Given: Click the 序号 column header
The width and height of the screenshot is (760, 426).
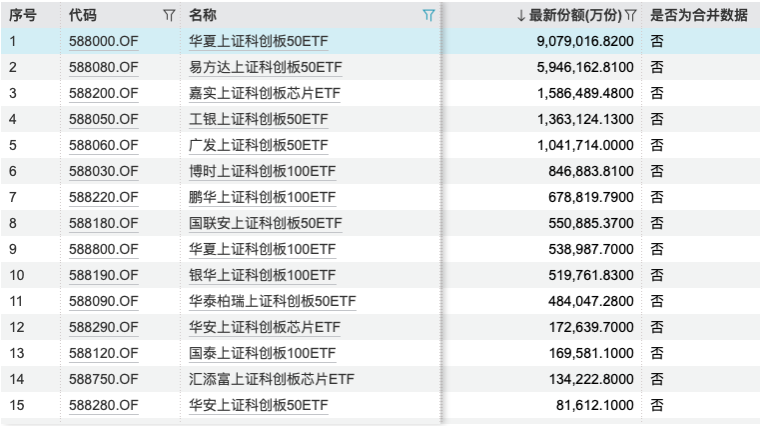Looking at the screenshot, I should click(23, 16).
